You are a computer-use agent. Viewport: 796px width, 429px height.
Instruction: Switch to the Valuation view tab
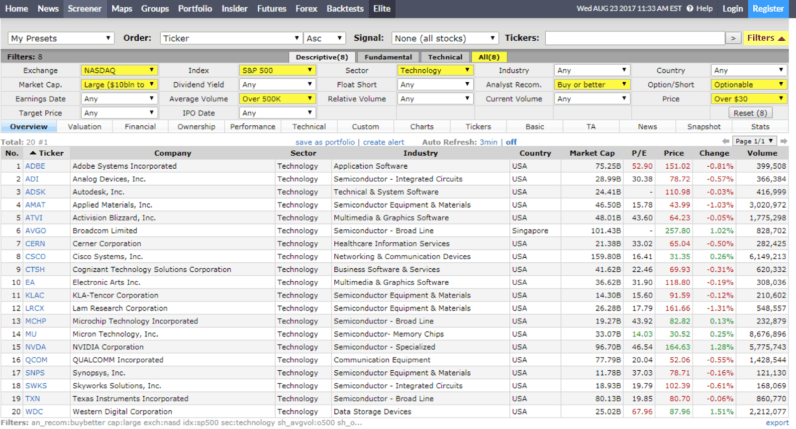click(84, 127)
